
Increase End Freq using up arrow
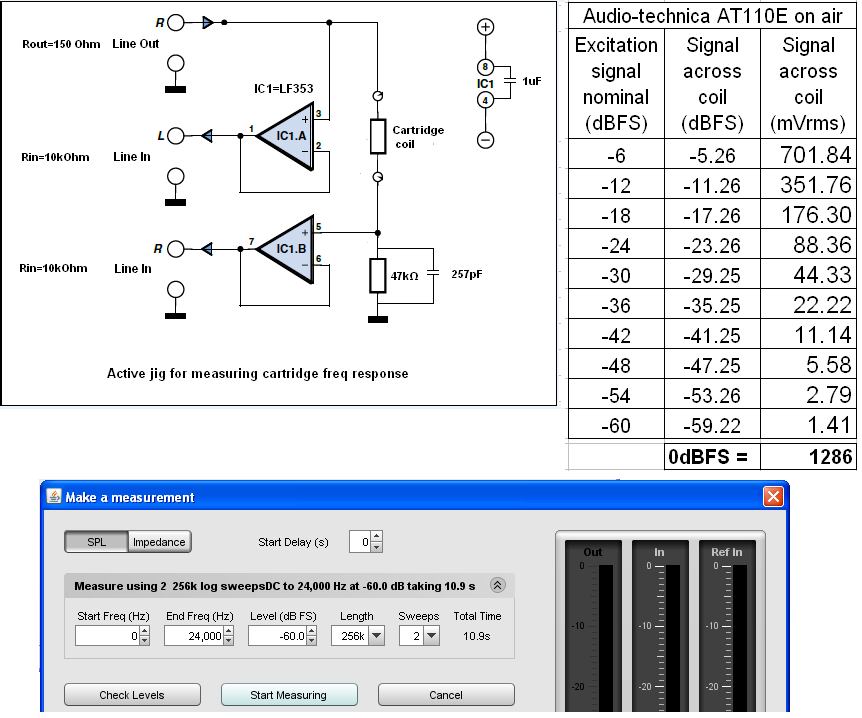click(229, 631)
